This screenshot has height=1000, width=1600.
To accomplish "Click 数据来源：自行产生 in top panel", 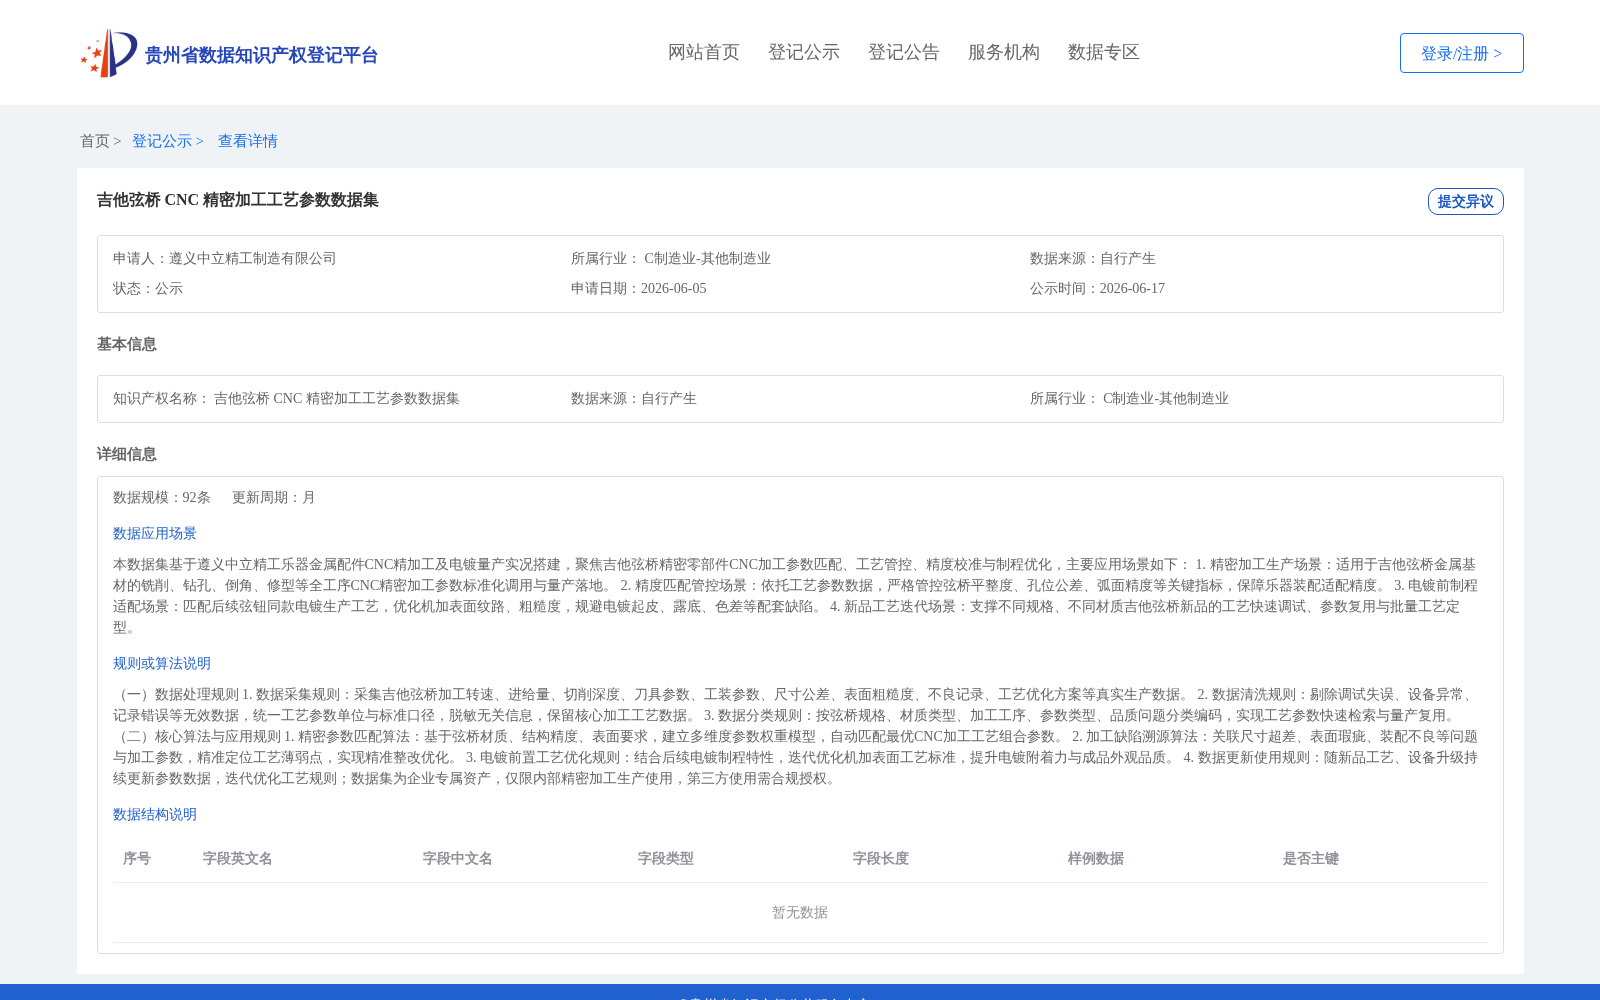I will click(x=1093, y=258).
